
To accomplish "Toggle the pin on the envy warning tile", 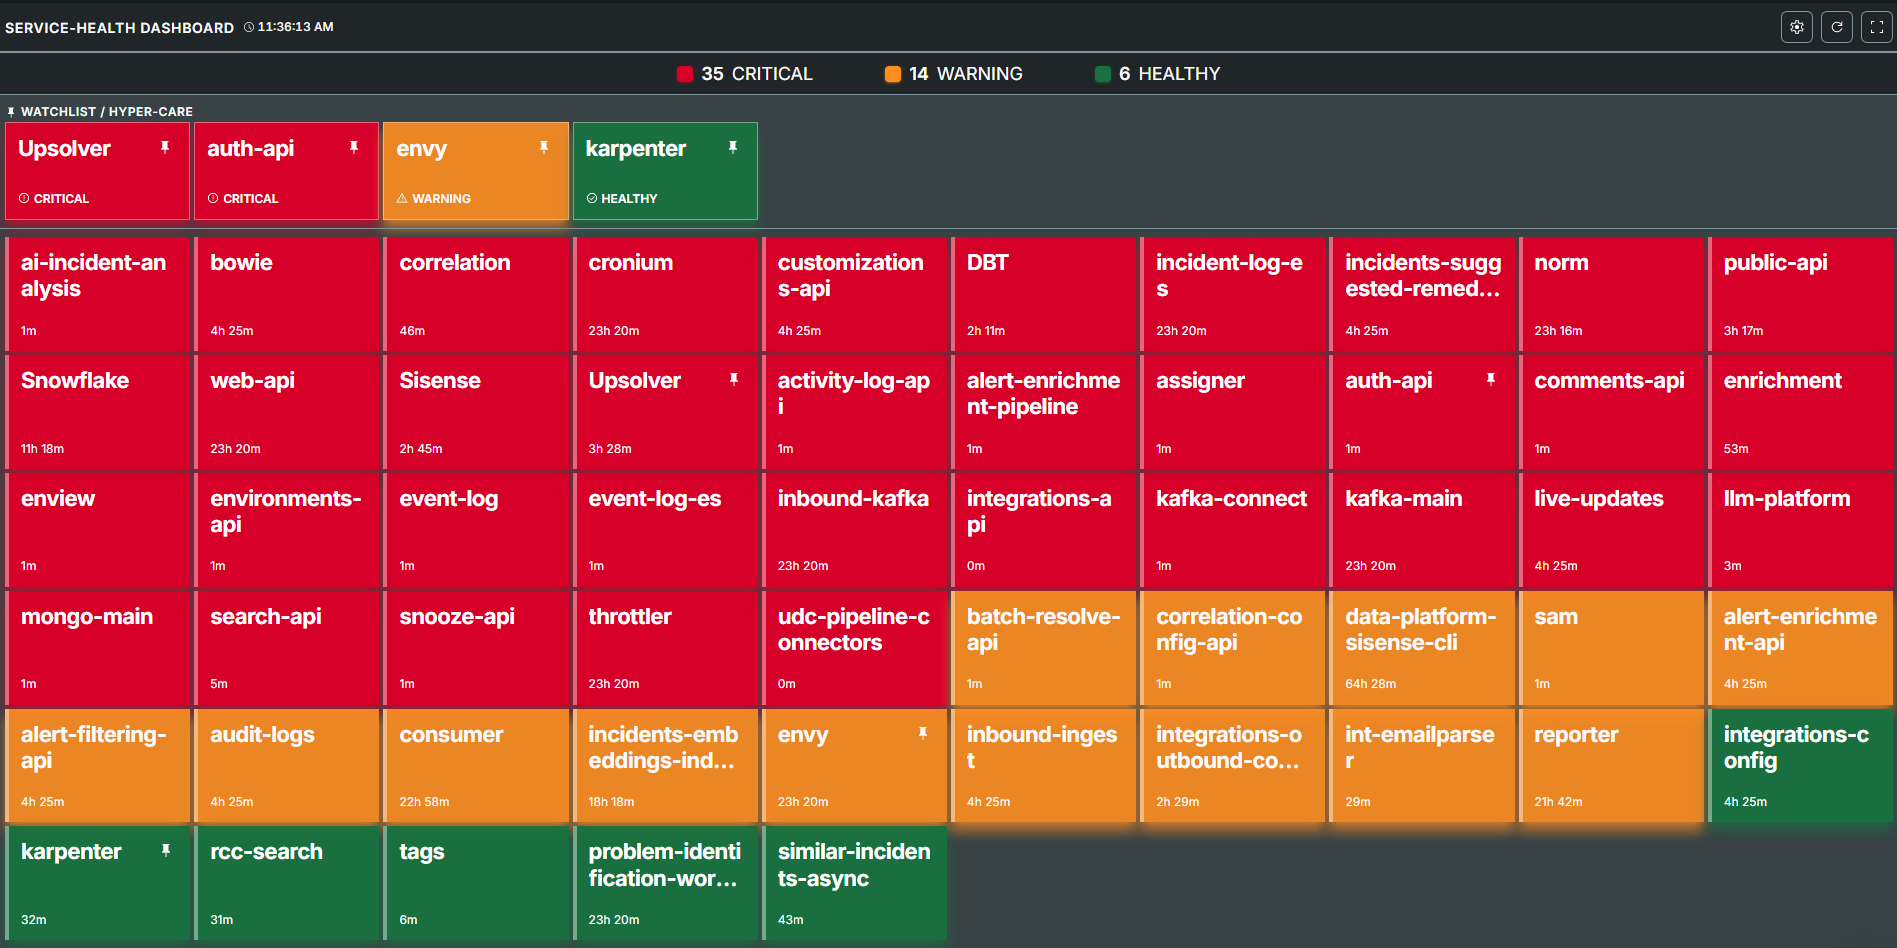I will [x=921, y=734].
